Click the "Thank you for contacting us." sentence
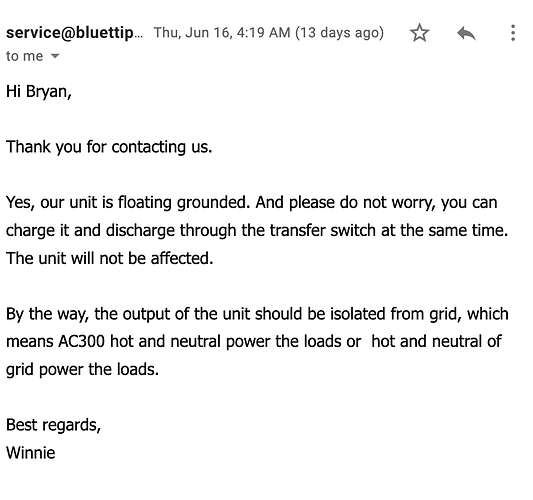The image size is (533, 500). pyautogui.click(x=109, y=147)
